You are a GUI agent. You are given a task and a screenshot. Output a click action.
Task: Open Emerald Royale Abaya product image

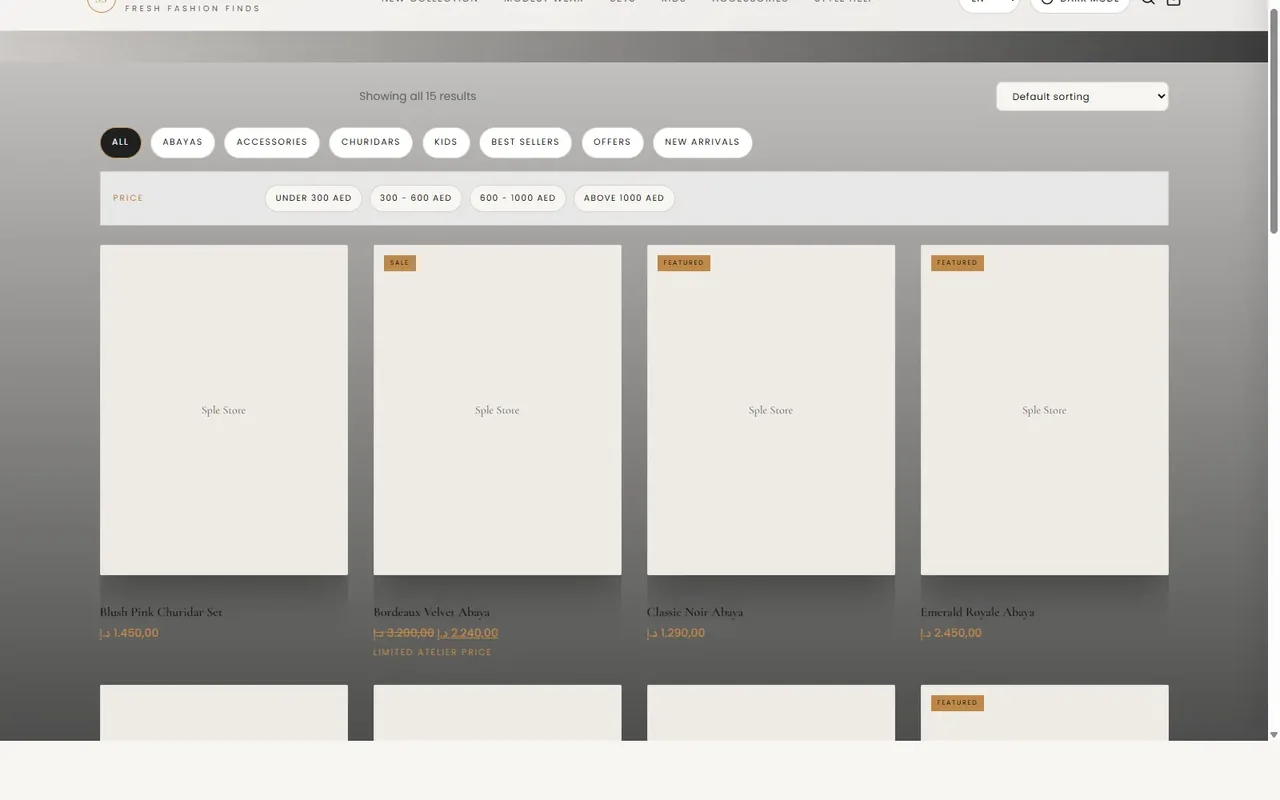point(1044,410)
